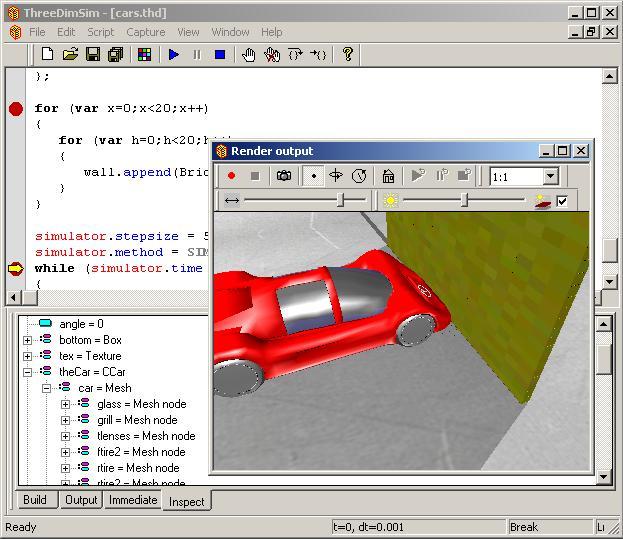Click the 3D car render viewport
This screenshot has height=539, width=623.
(401, 340)
